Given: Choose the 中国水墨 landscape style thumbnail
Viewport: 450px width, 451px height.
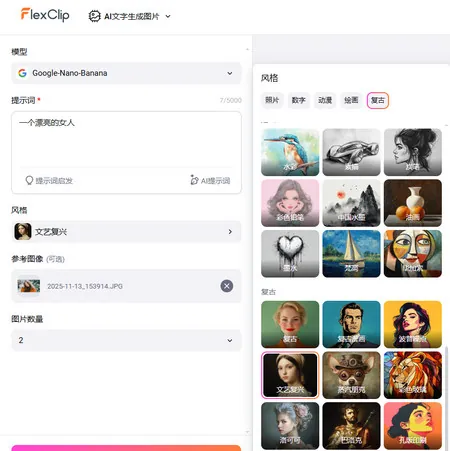Looking at the screenshot, I should (351, 203).
